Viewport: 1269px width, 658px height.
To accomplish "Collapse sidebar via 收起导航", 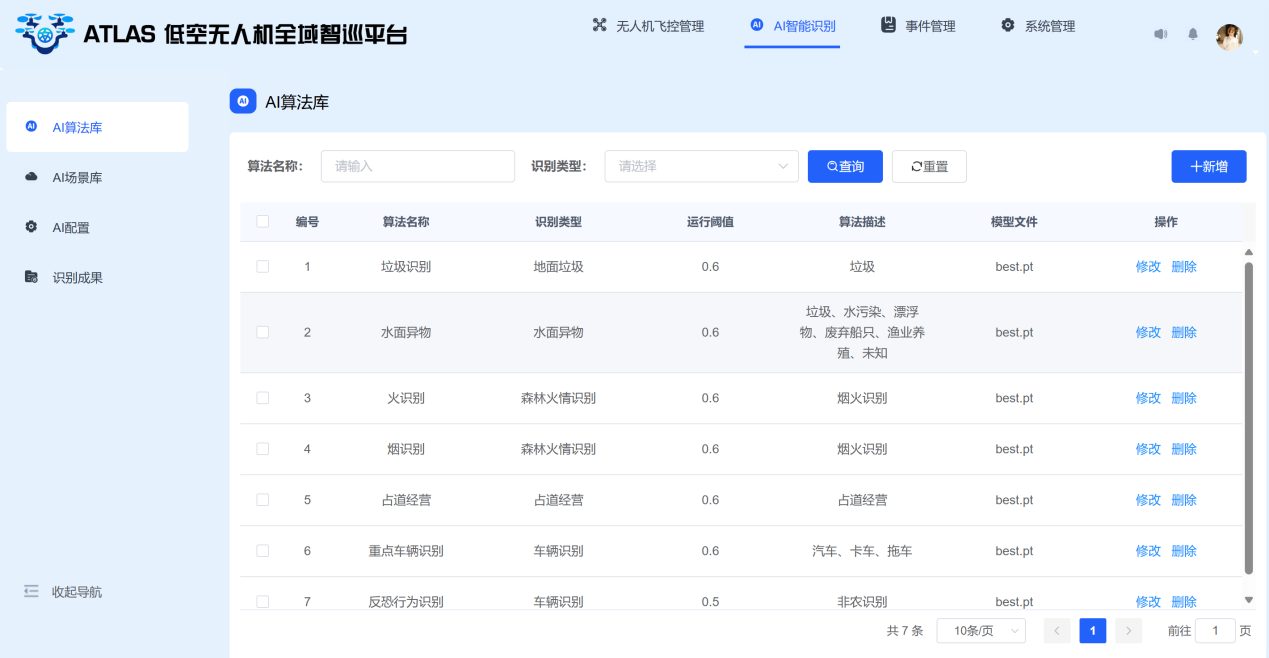I will pyautogui.click(x=76, y=592).
